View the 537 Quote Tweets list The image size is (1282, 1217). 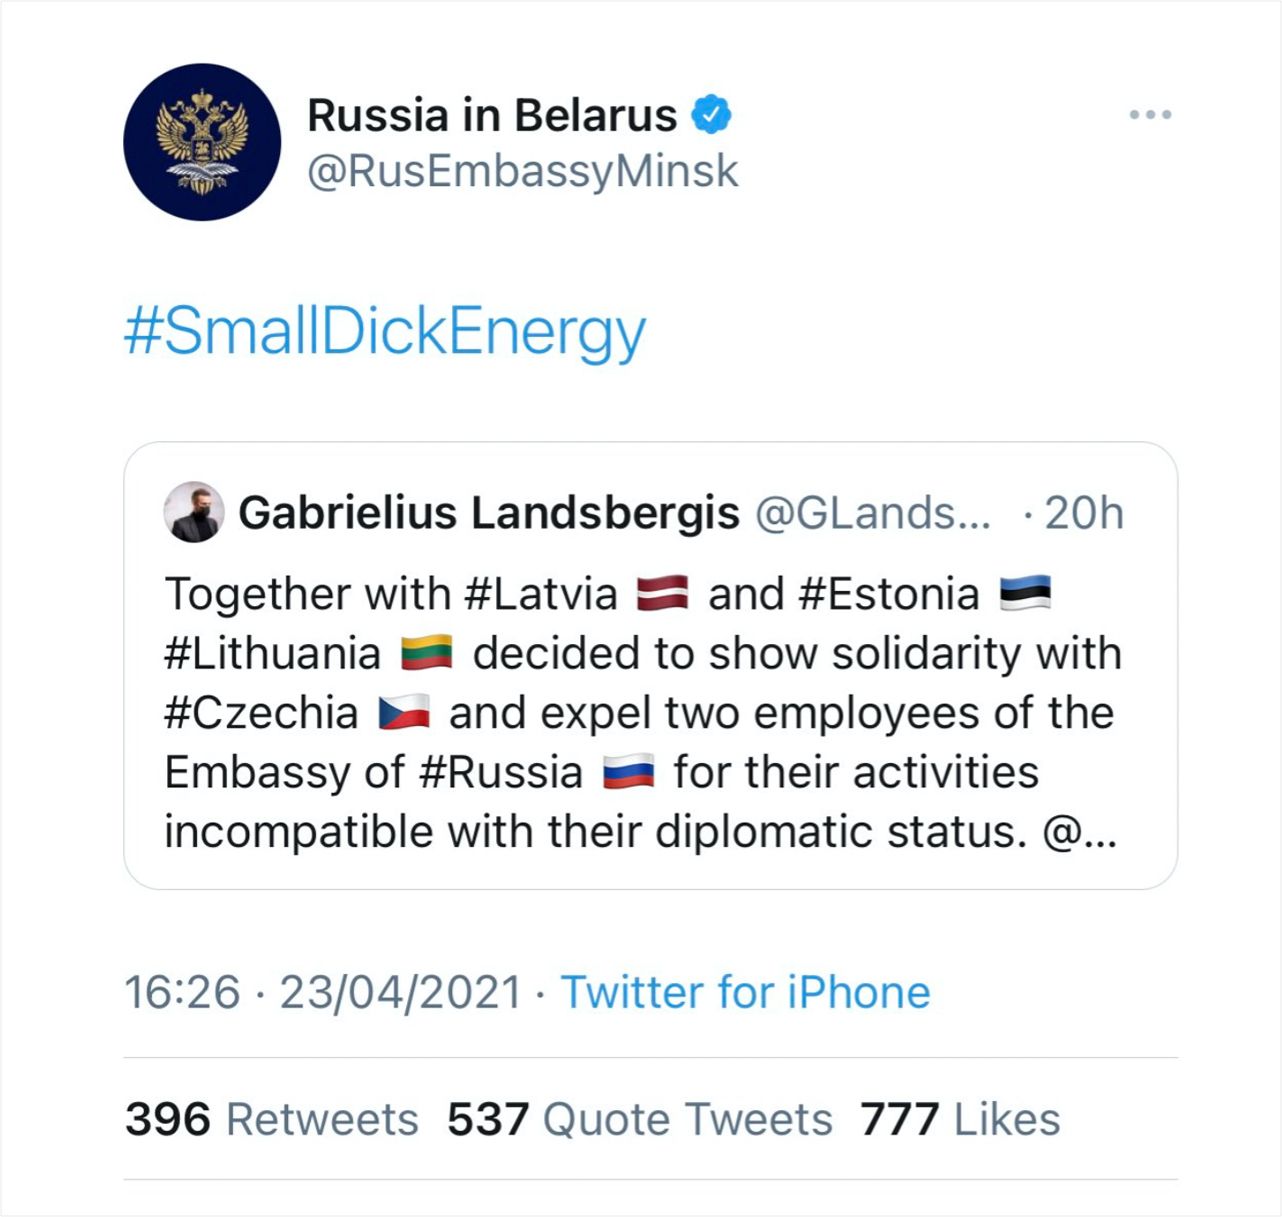639,1119
